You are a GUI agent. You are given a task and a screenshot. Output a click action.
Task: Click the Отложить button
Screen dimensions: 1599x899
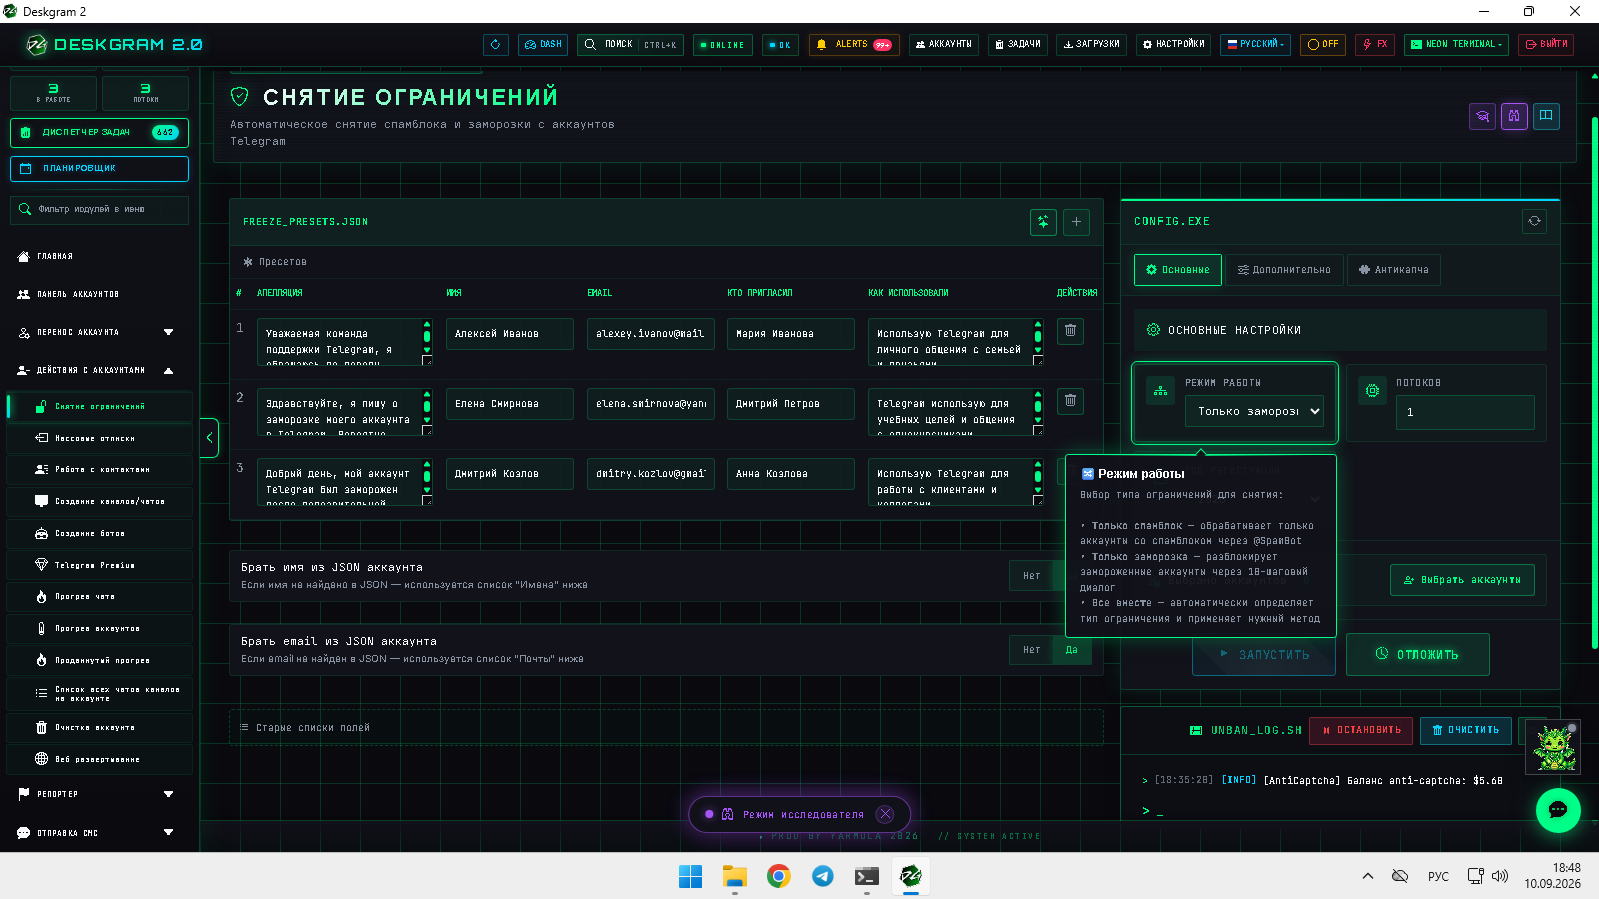1418,655
